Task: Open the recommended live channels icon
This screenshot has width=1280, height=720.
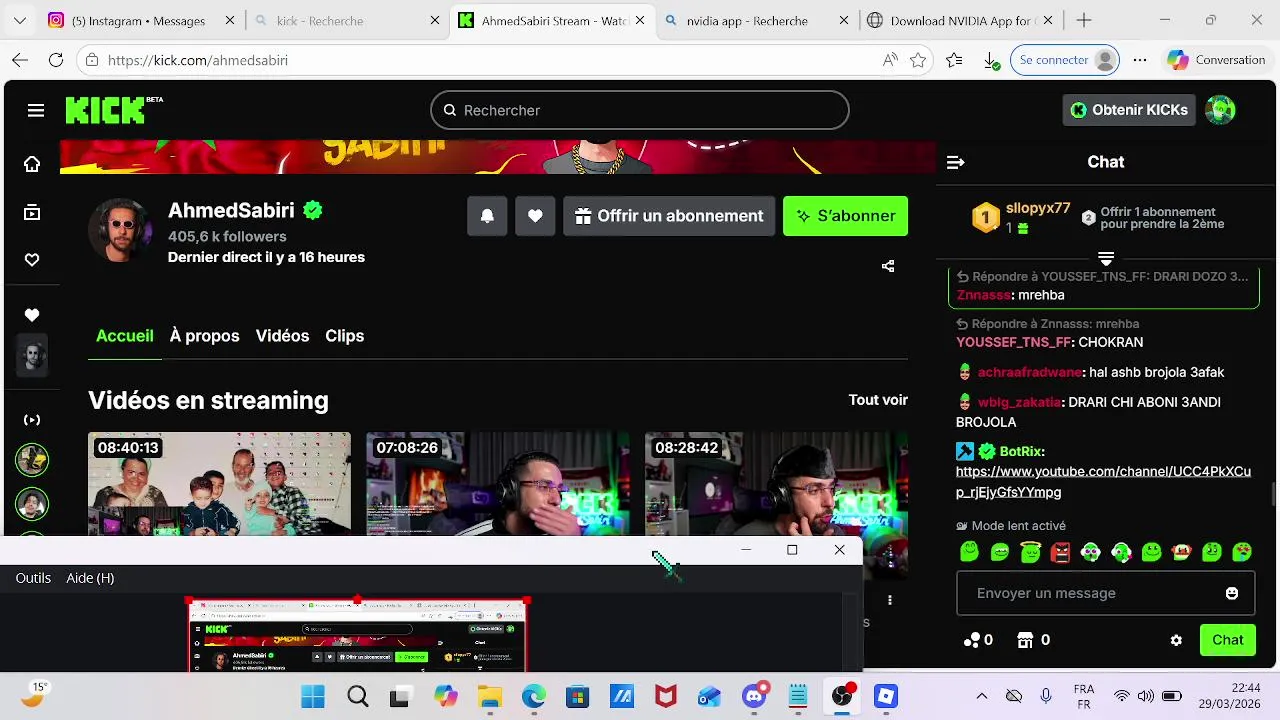Action: point(32,420)
